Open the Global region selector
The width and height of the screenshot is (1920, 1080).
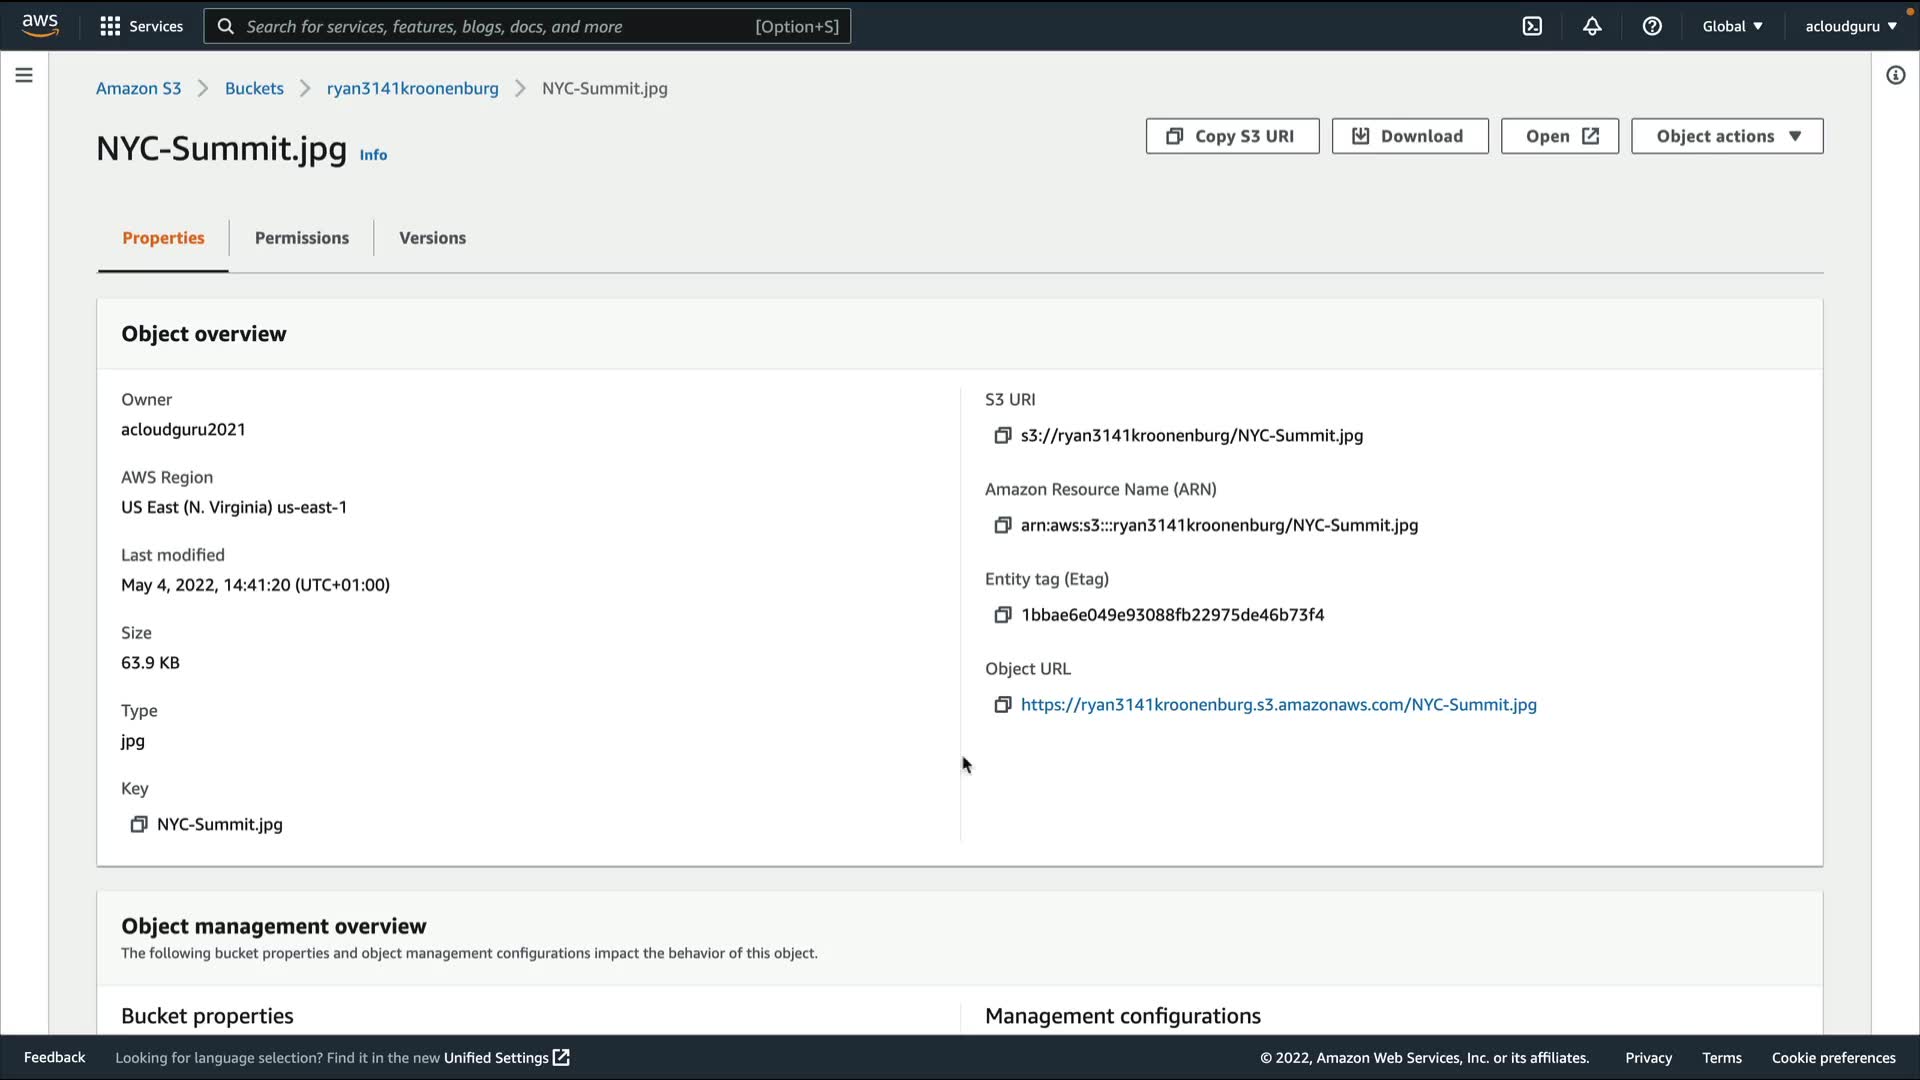coord(1732,27)
